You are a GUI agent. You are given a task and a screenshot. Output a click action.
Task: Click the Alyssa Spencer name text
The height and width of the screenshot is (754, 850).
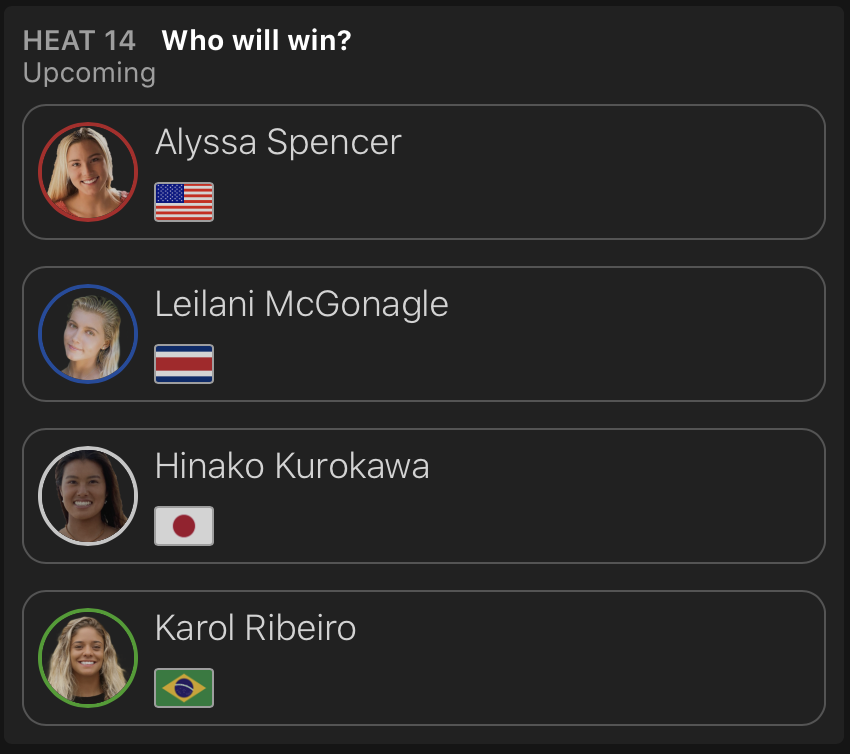(x=278, y=143)
